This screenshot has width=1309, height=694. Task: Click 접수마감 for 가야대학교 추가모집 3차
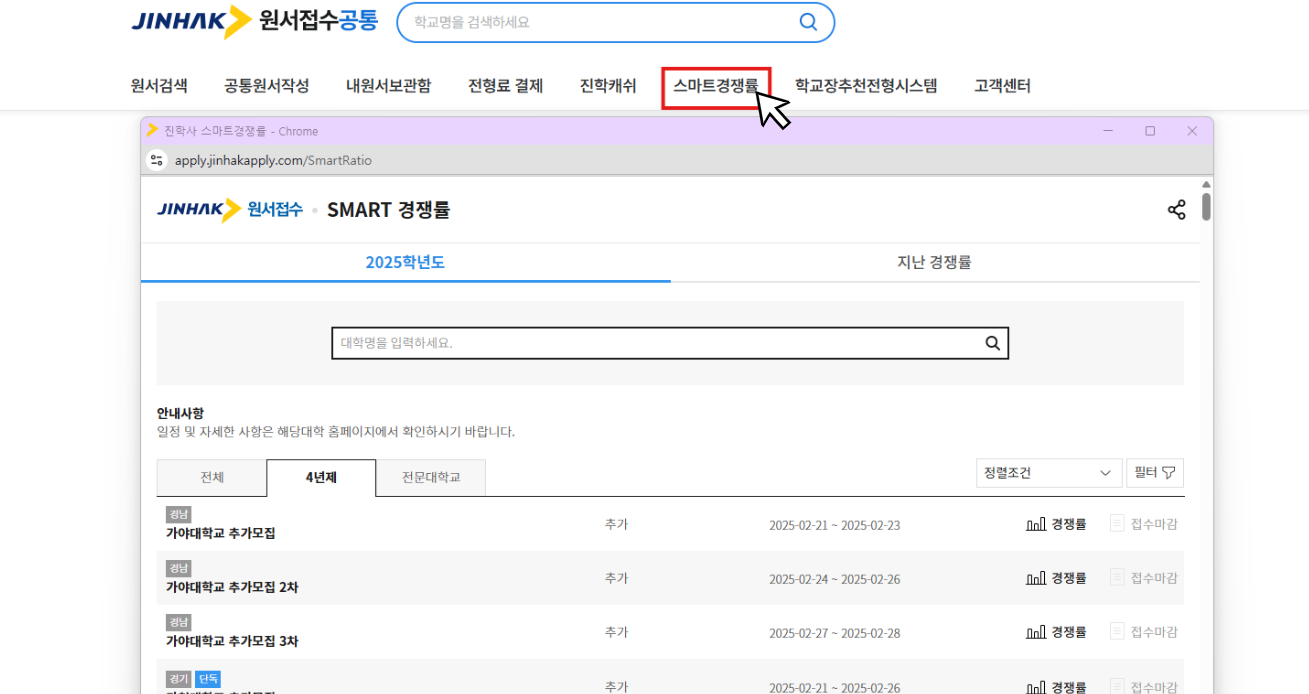1144,631
